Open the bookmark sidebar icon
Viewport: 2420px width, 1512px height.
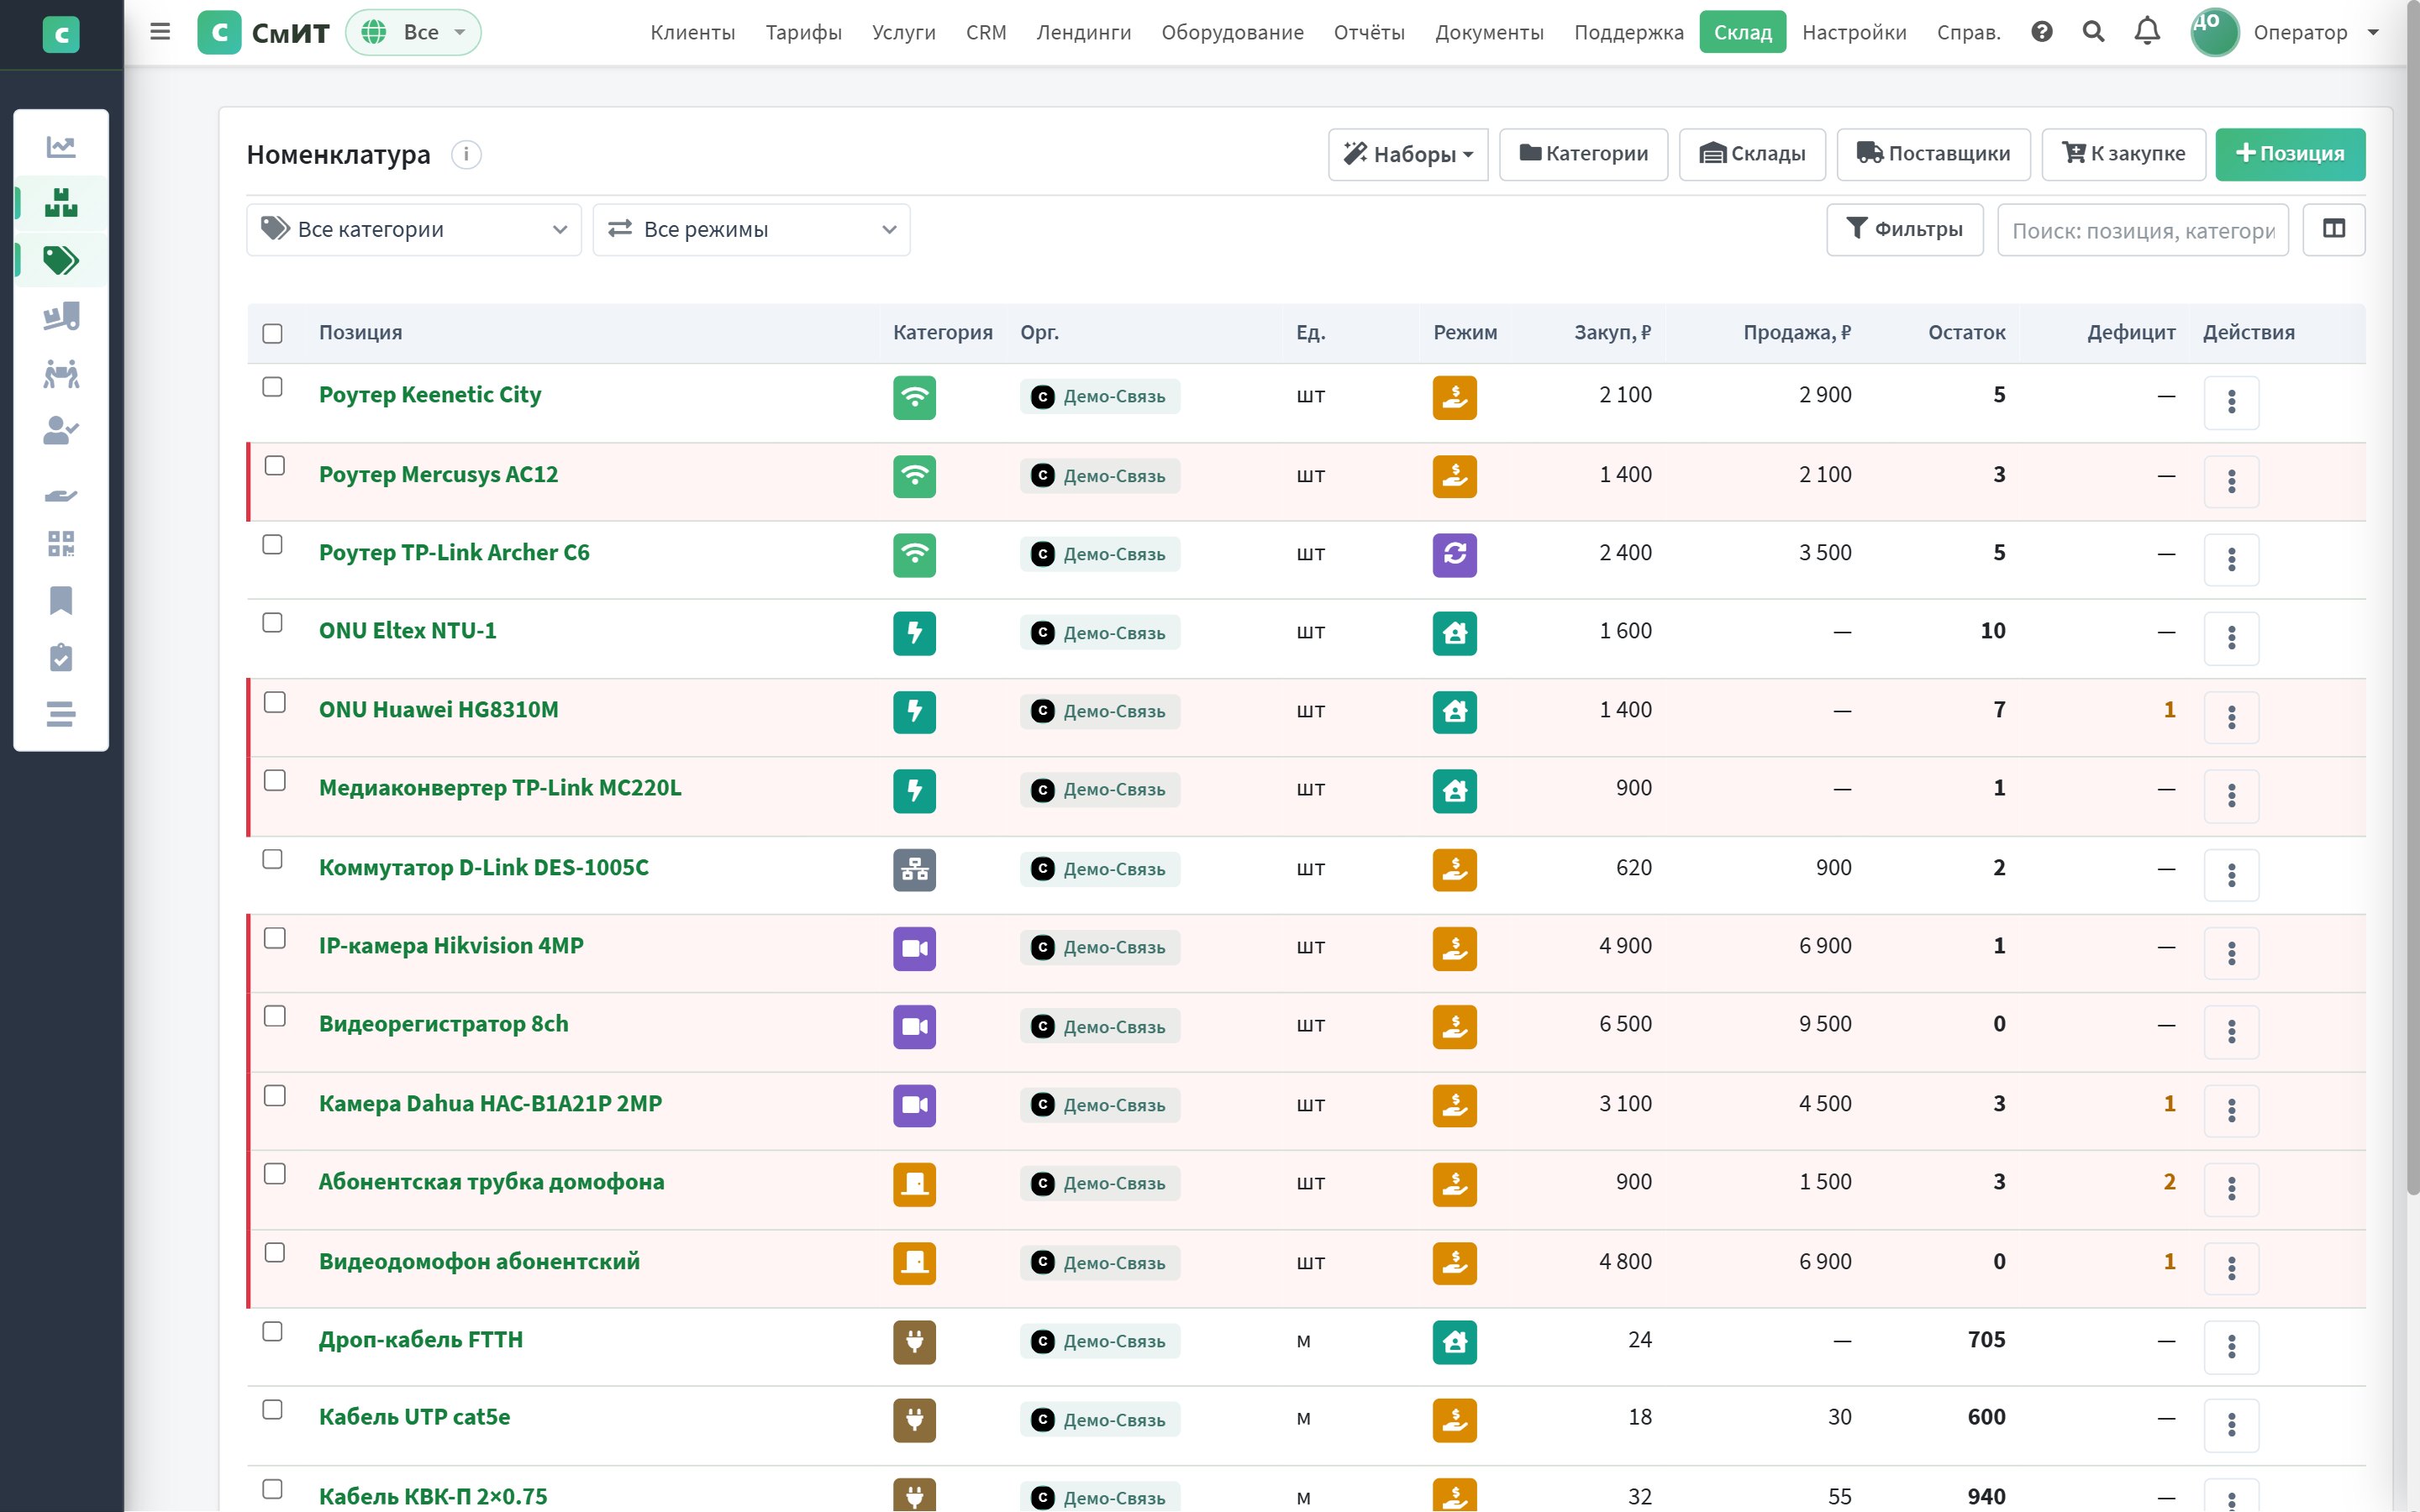point(61,600)
